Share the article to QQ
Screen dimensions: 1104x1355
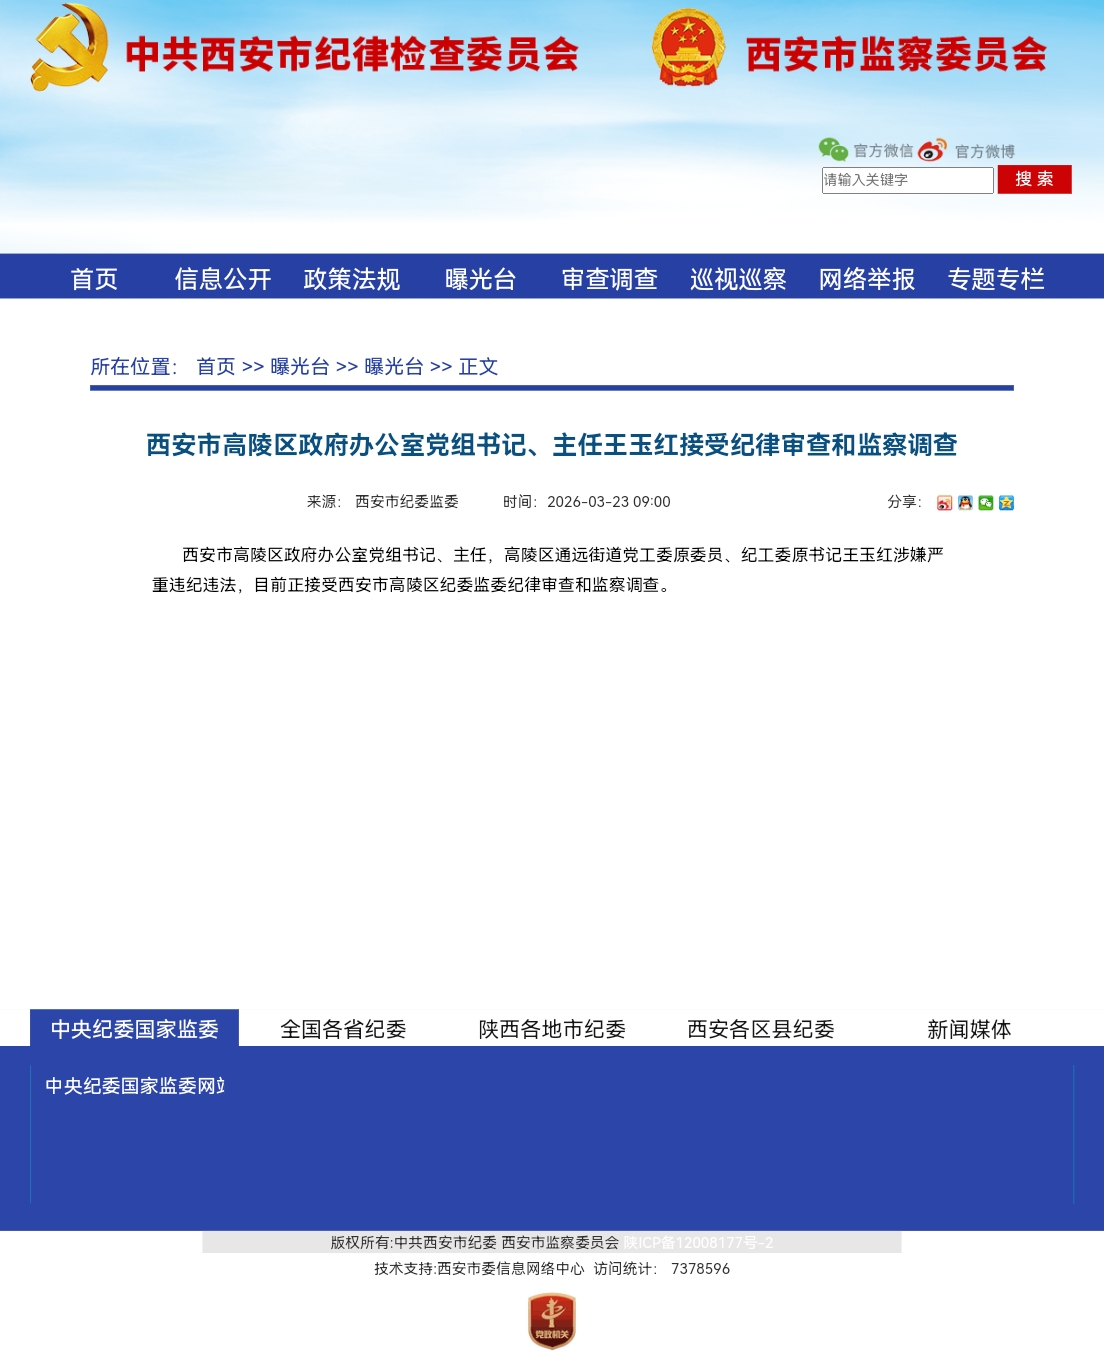coord(965,503)
